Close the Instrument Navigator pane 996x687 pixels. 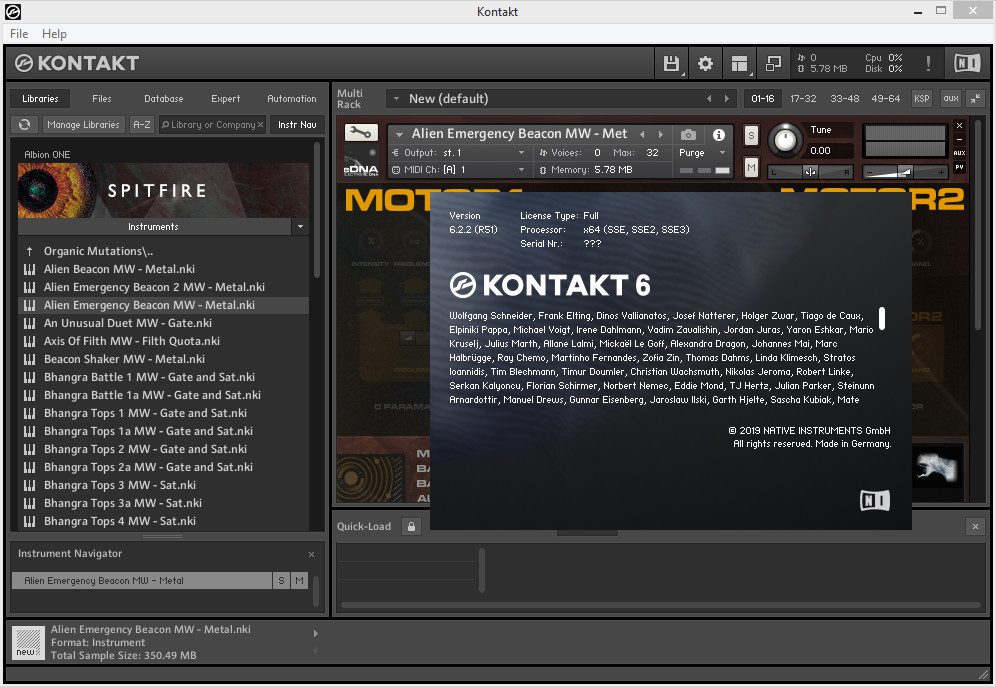pyautogui.click(x=311, y=554)
